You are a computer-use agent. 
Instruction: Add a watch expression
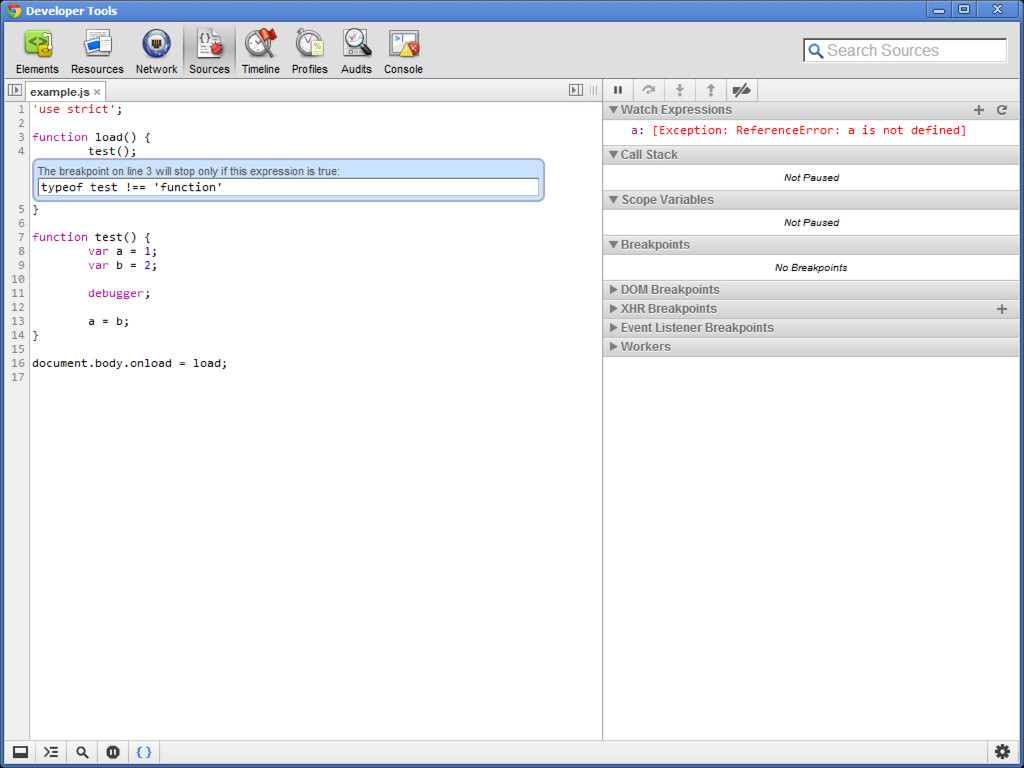coord(978,110)
